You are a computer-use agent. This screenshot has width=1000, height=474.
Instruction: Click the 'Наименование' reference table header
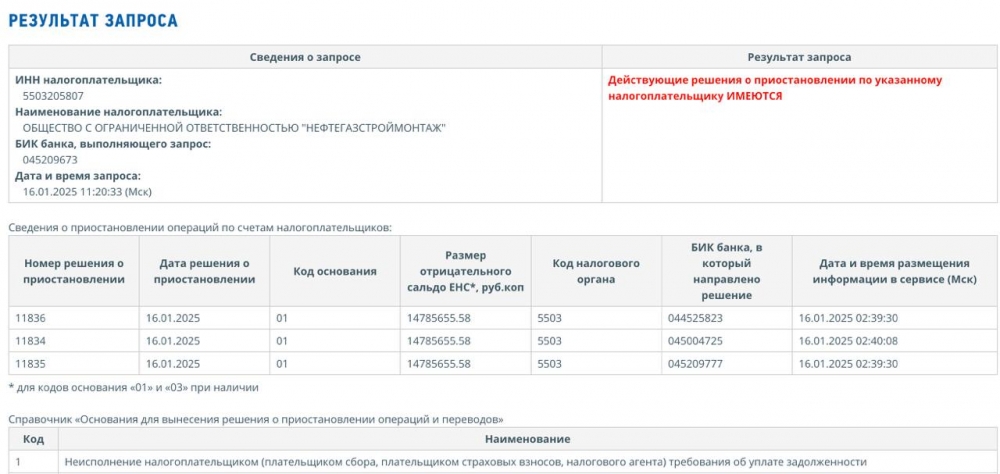527,439
